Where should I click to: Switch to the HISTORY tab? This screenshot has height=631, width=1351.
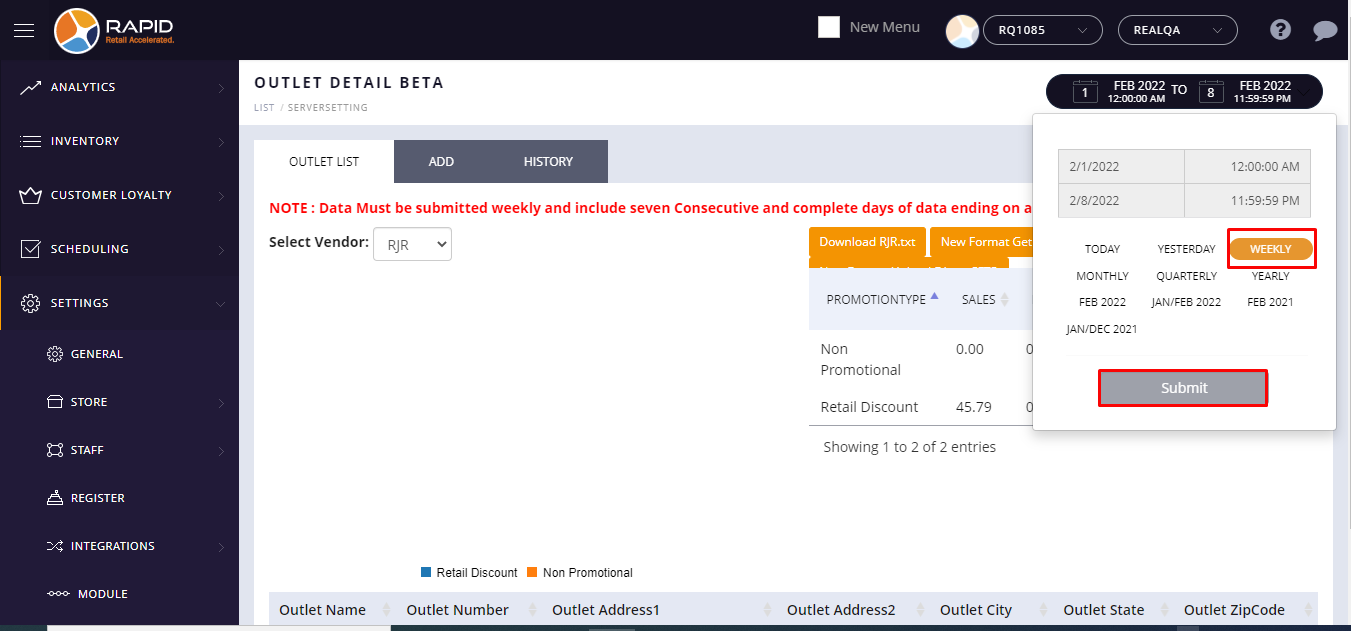click(548, 162)
